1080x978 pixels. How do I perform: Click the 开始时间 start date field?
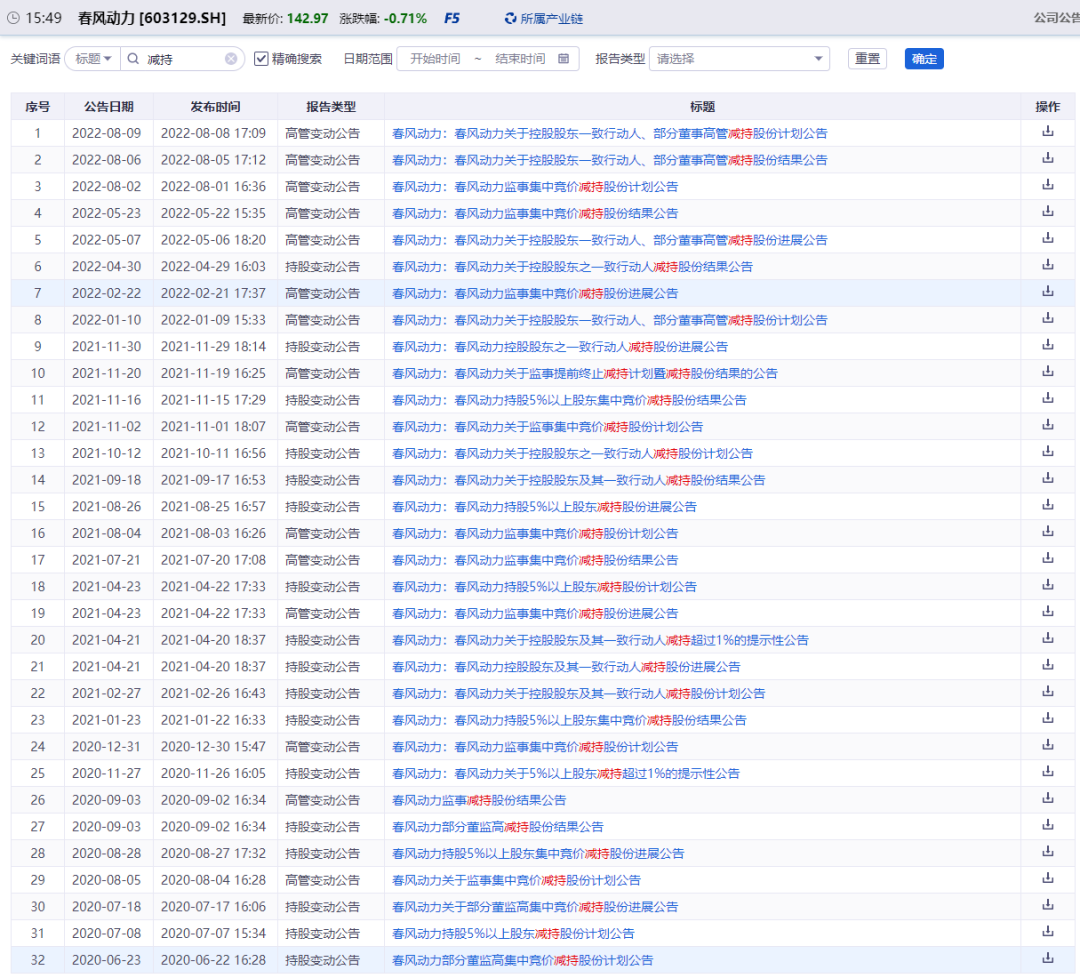coord(435,59)
